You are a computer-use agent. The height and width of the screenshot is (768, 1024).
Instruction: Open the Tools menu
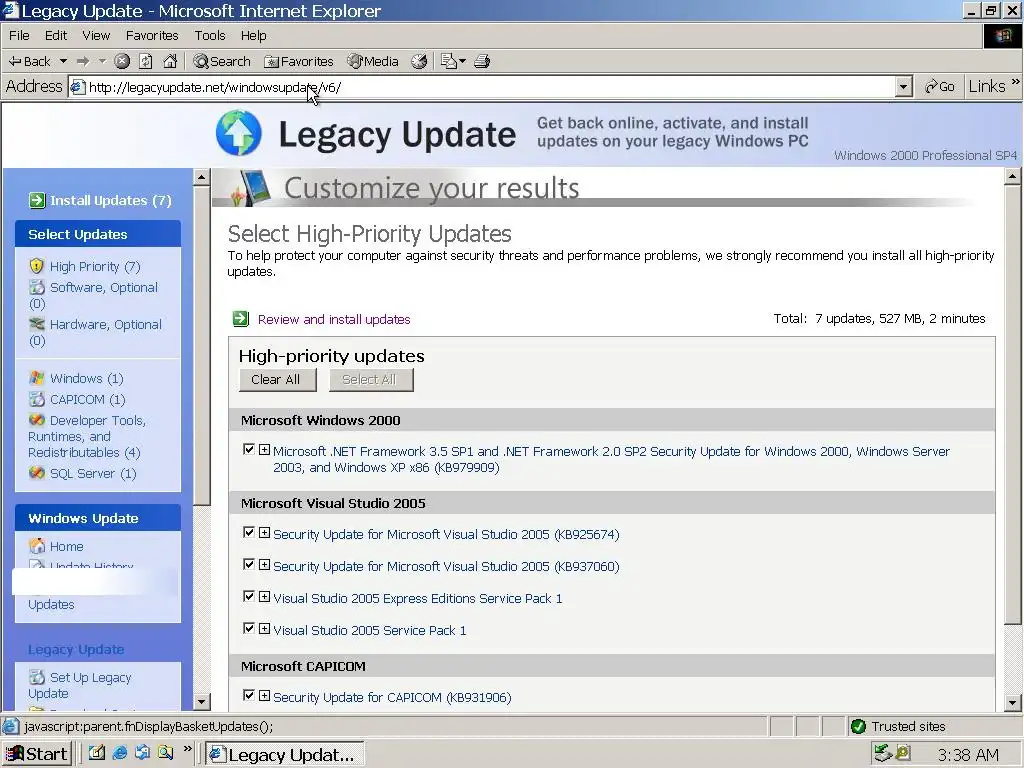tap(210, 35)
